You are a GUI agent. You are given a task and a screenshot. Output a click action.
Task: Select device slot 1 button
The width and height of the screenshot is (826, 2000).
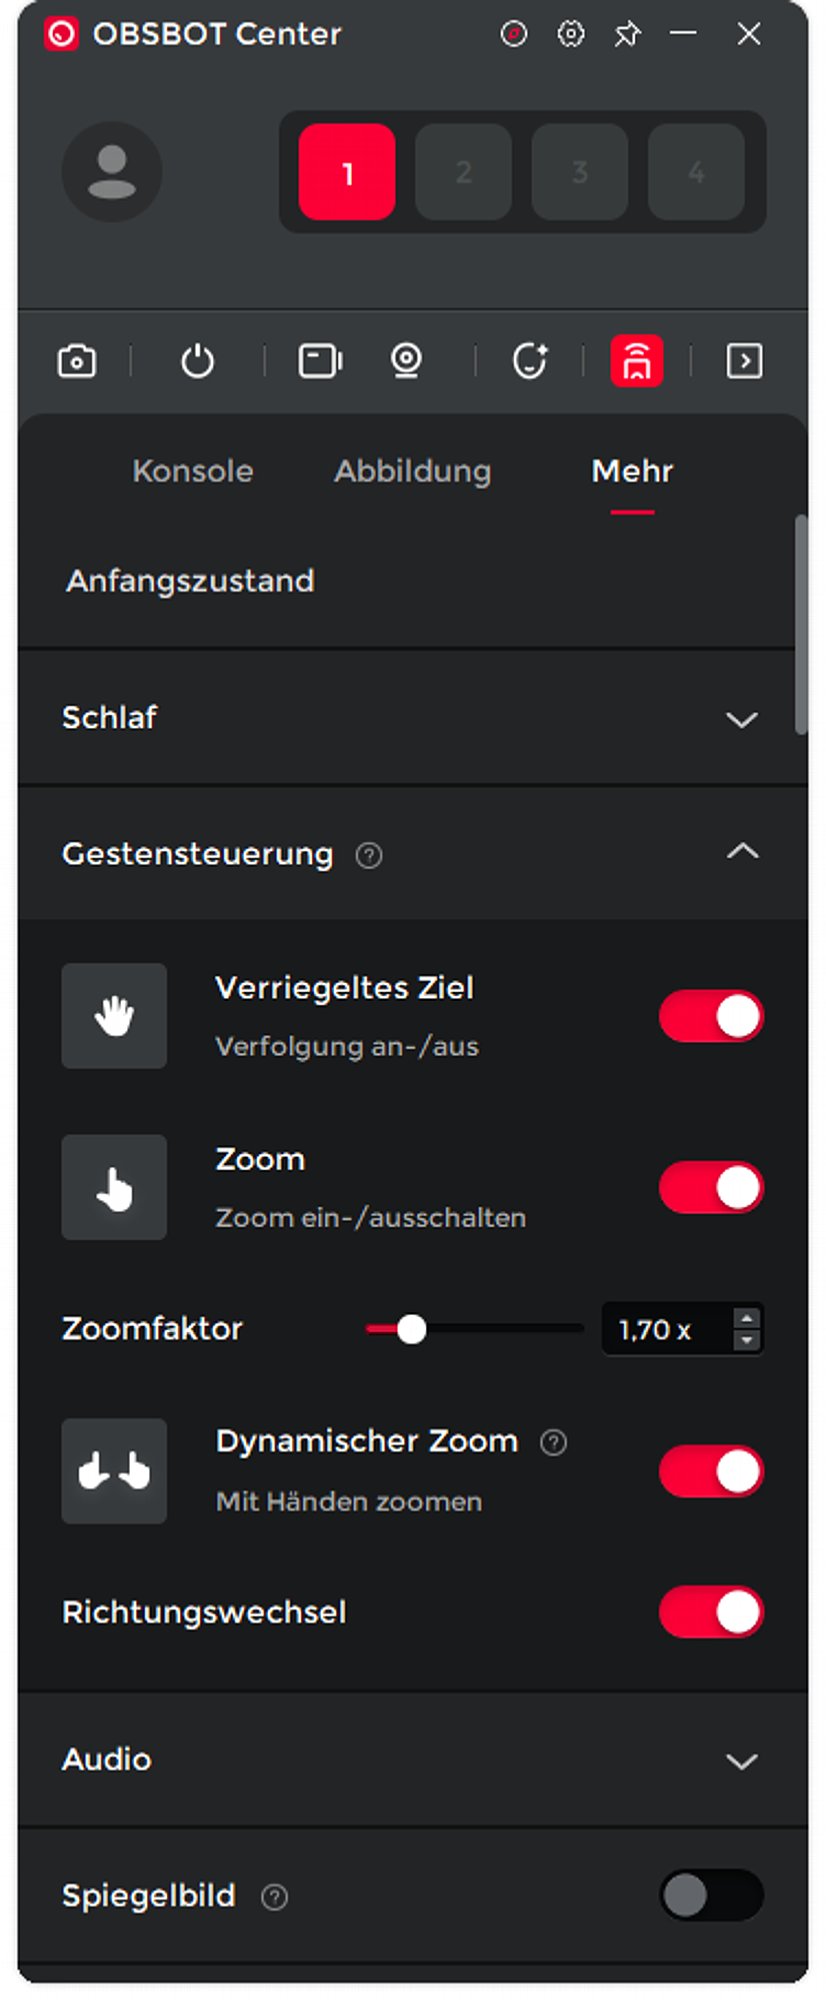point(347,172)
